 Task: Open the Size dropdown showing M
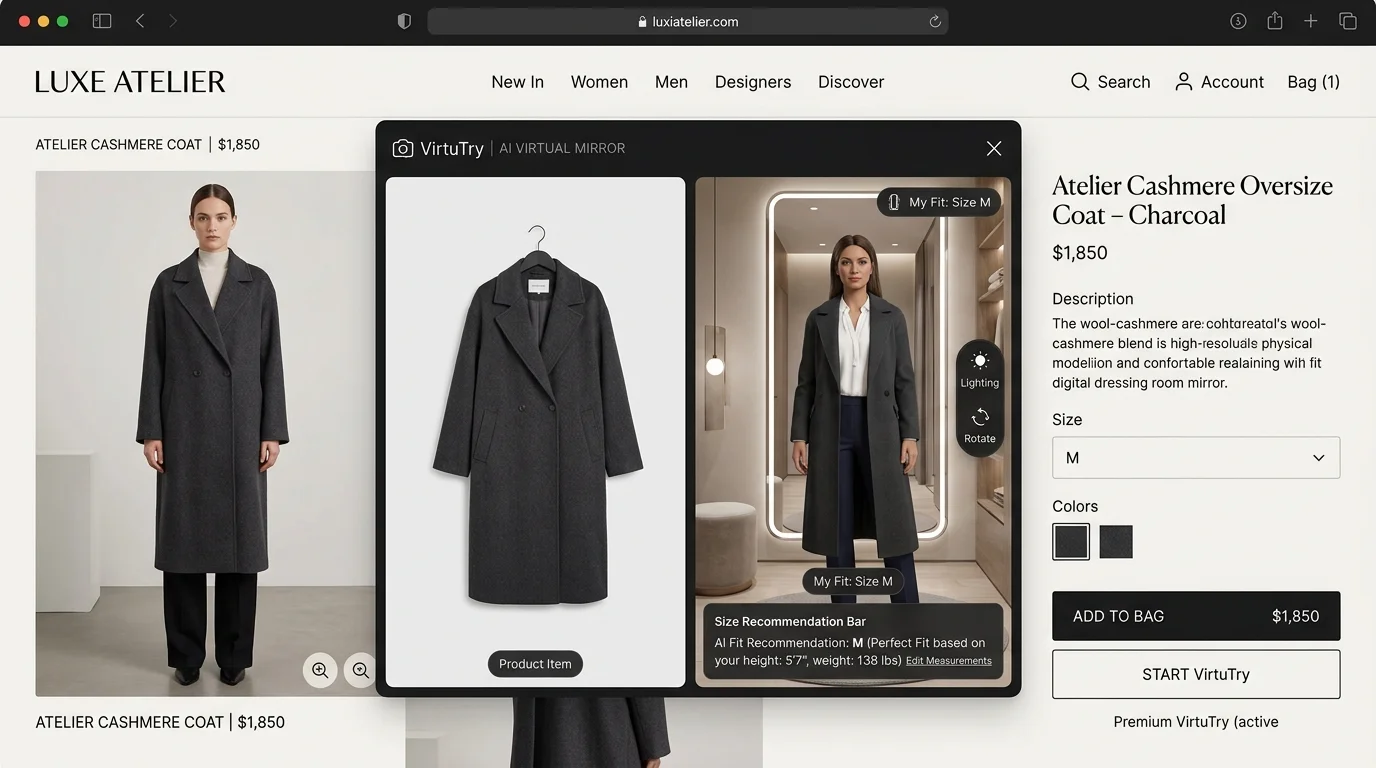(1196, 458)
